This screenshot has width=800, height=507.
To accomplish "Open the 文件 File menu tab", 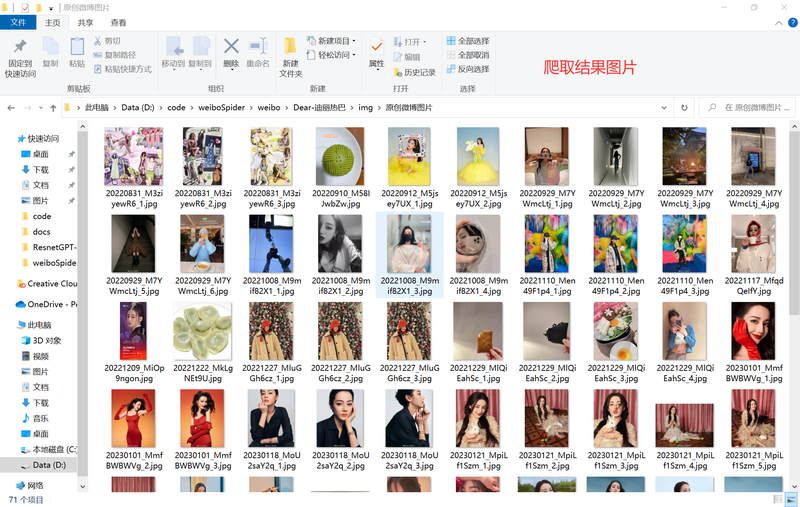I will coord(18,22).
